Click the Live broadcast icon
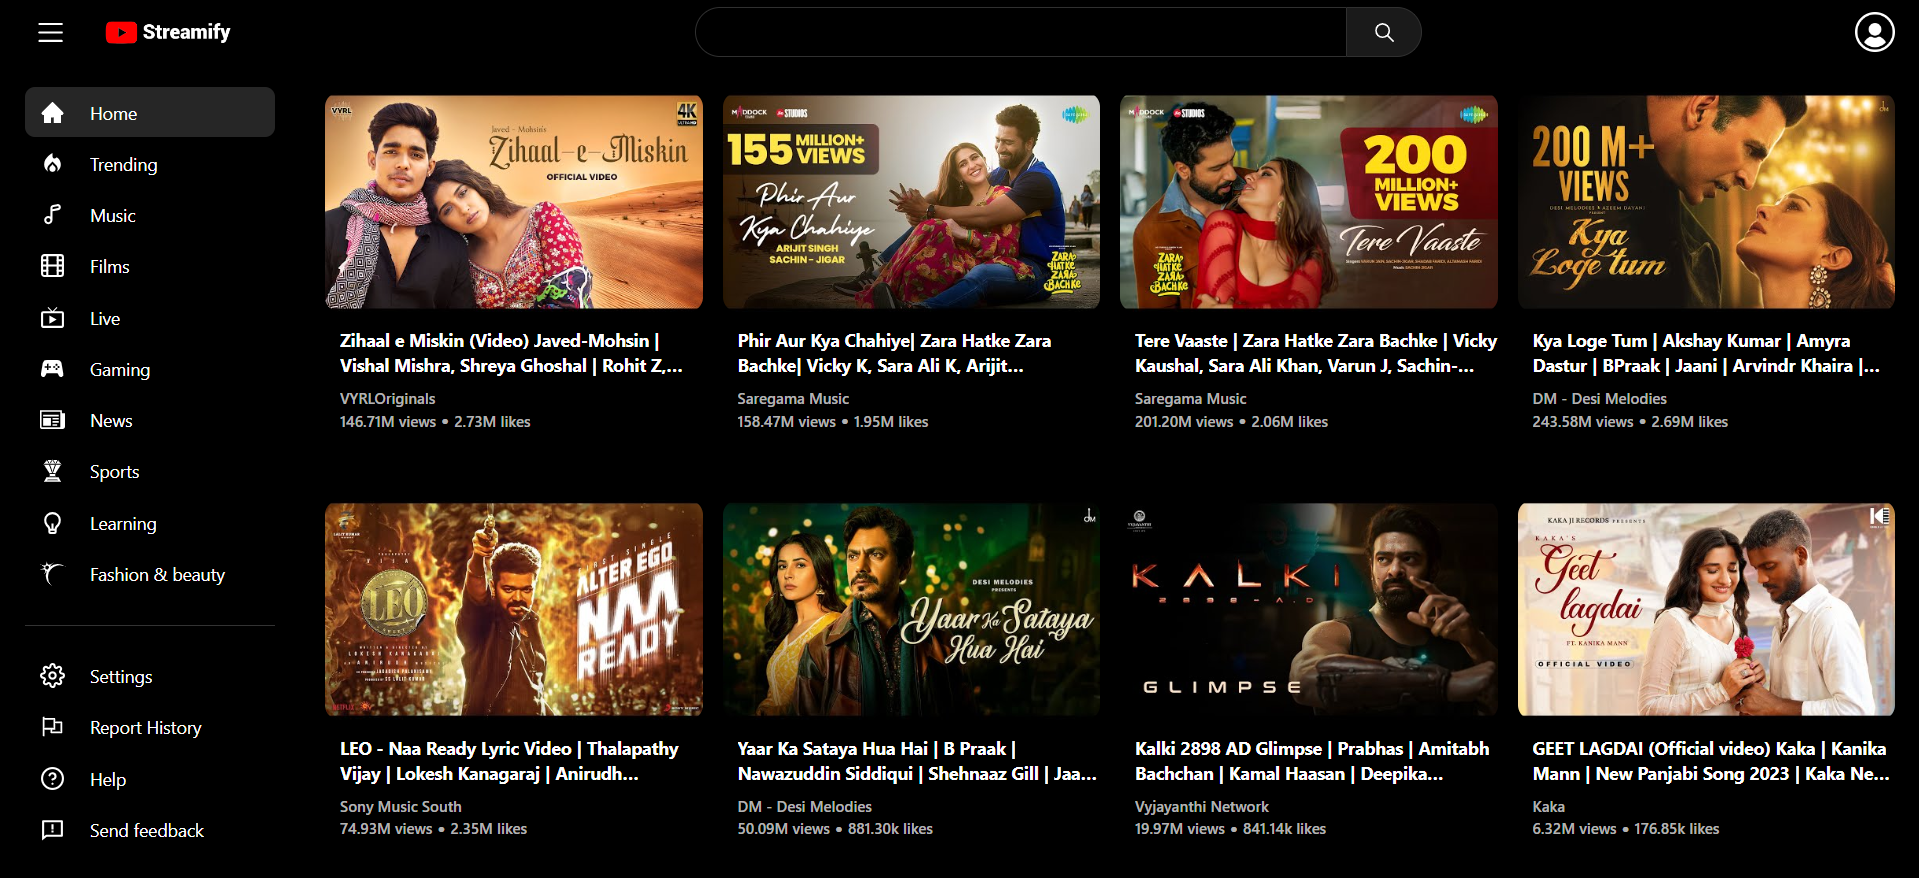1919x878 pixels. [x=53, y=318]
